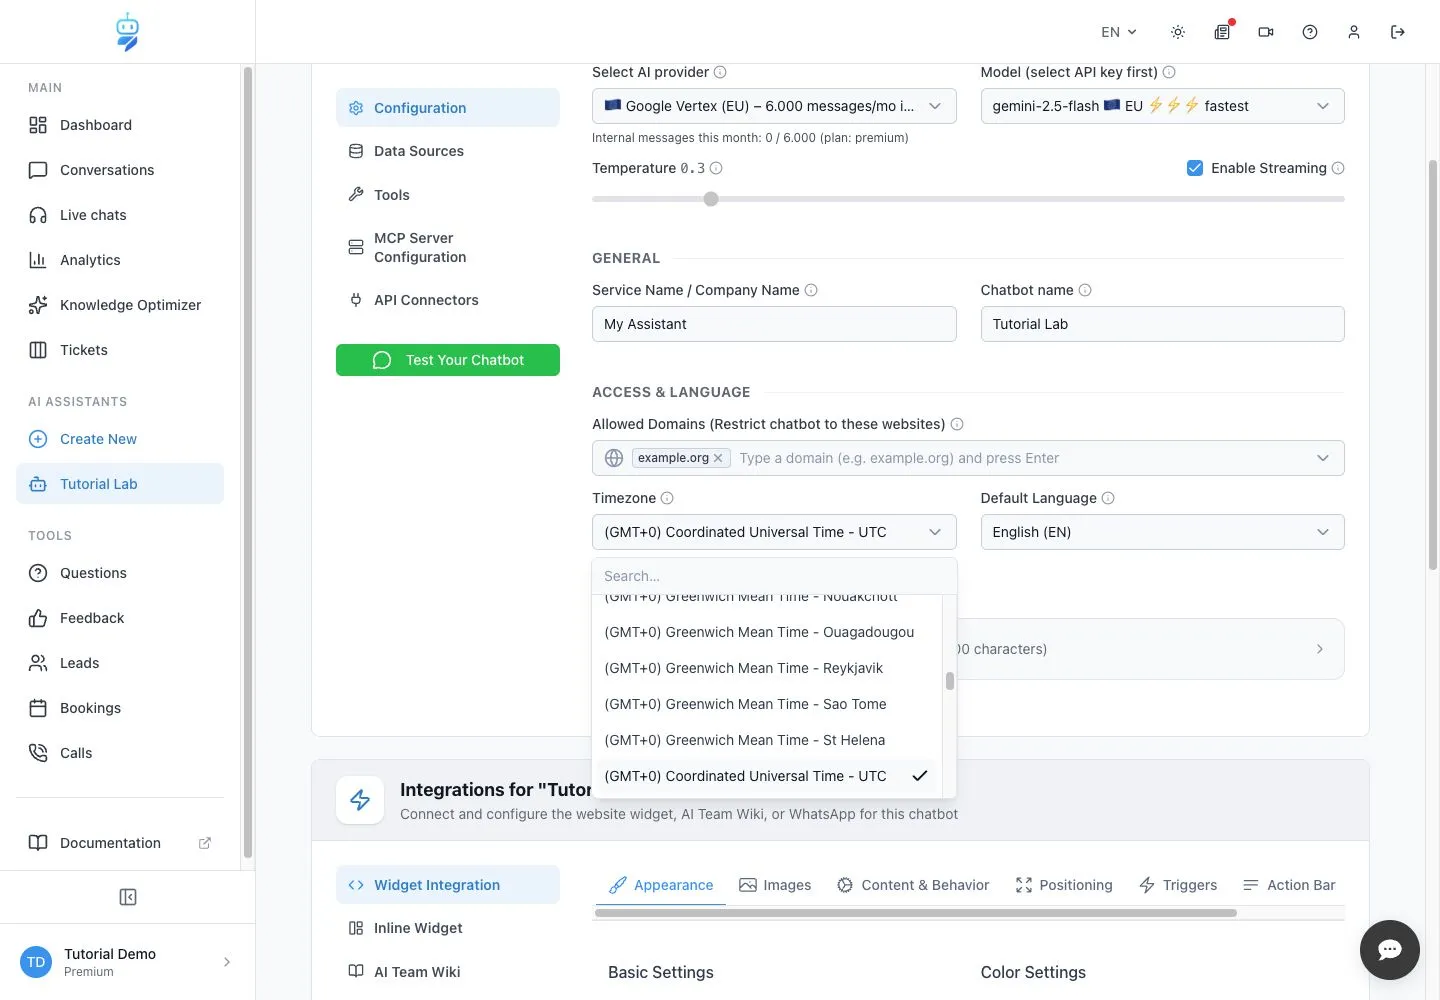Screen dimensions: 1440x1000
Task: Open the Select AI provider dropdown
Action: click(x=774, y=106)
